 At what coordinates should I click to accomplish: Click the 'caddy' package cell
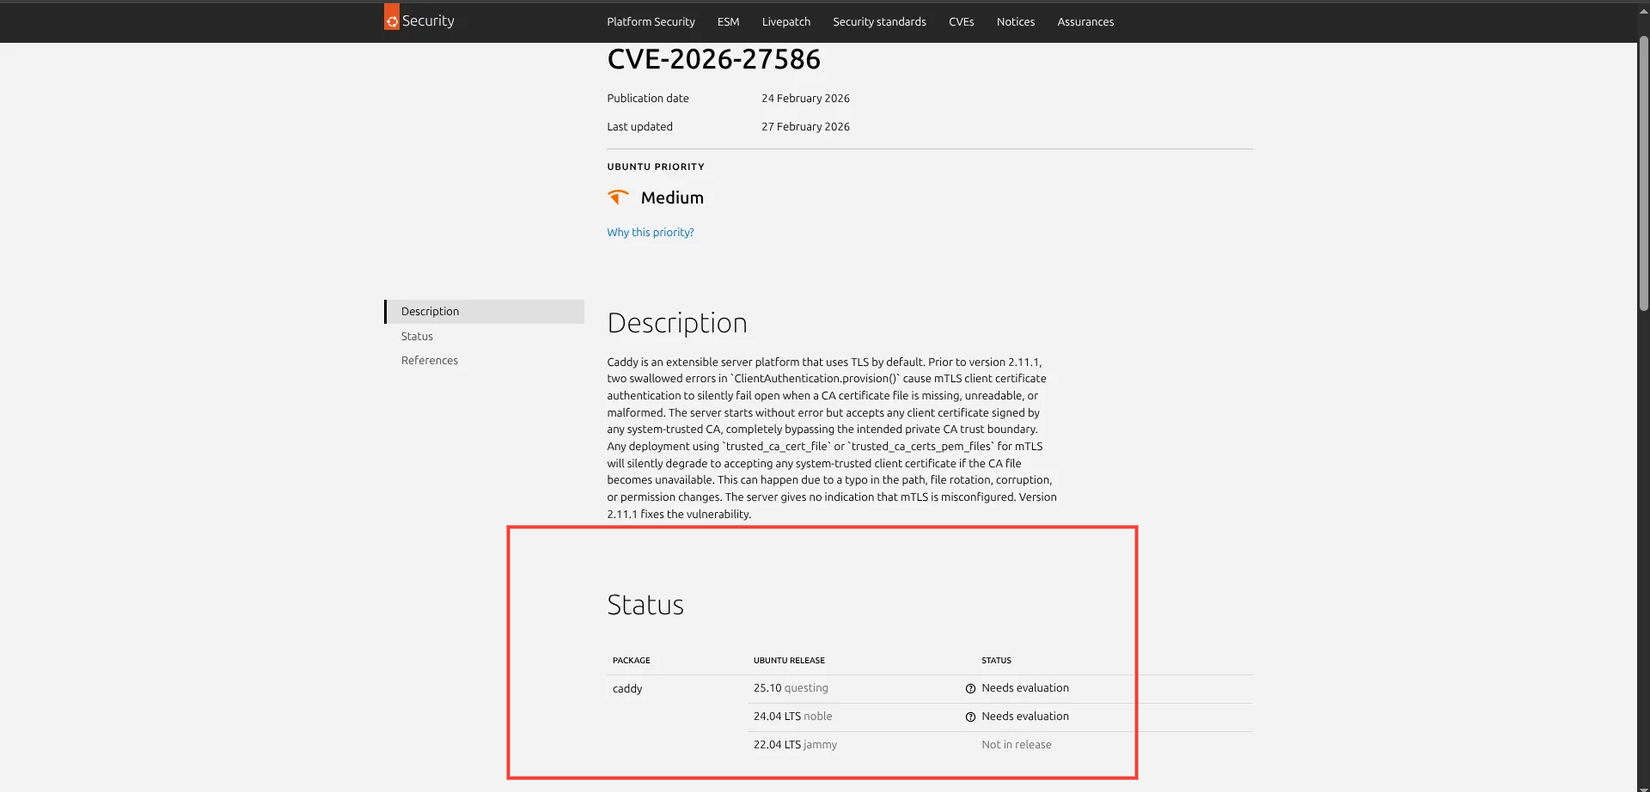click(627, 688)
